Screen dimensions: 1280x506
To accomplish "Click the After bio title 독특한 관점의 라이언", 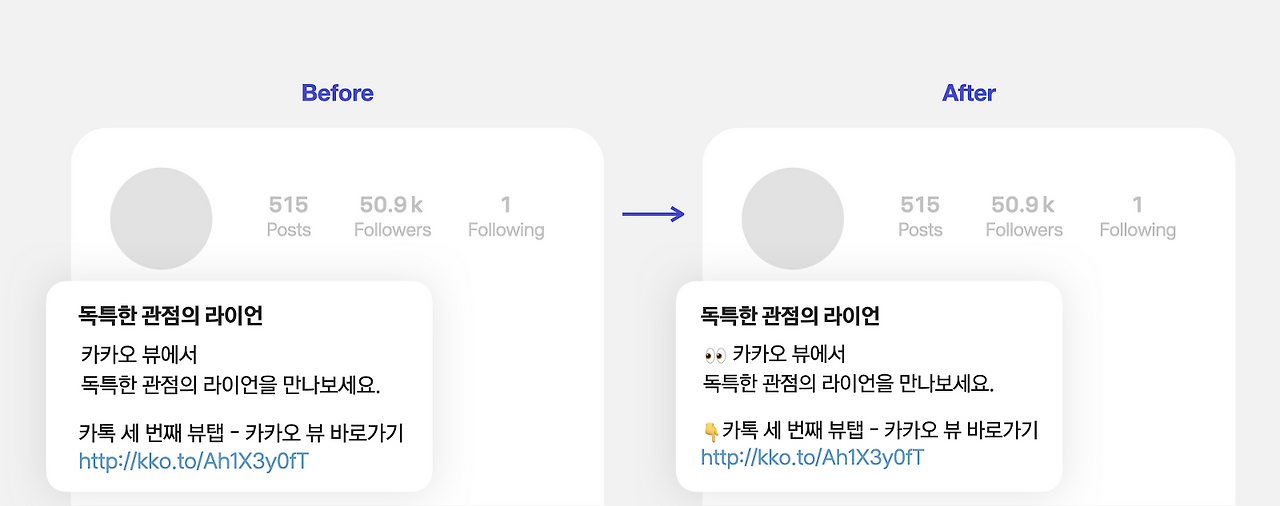I will [x=790, y=316].
